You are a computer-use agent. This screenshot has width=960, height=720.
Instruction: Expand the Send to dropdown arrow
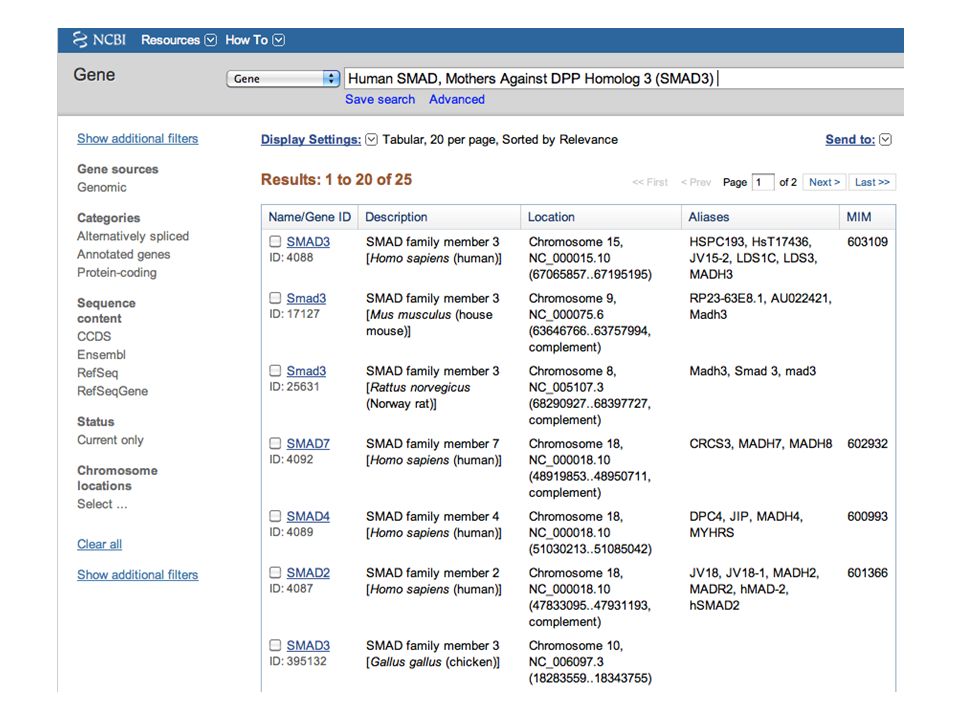[885, 140]
